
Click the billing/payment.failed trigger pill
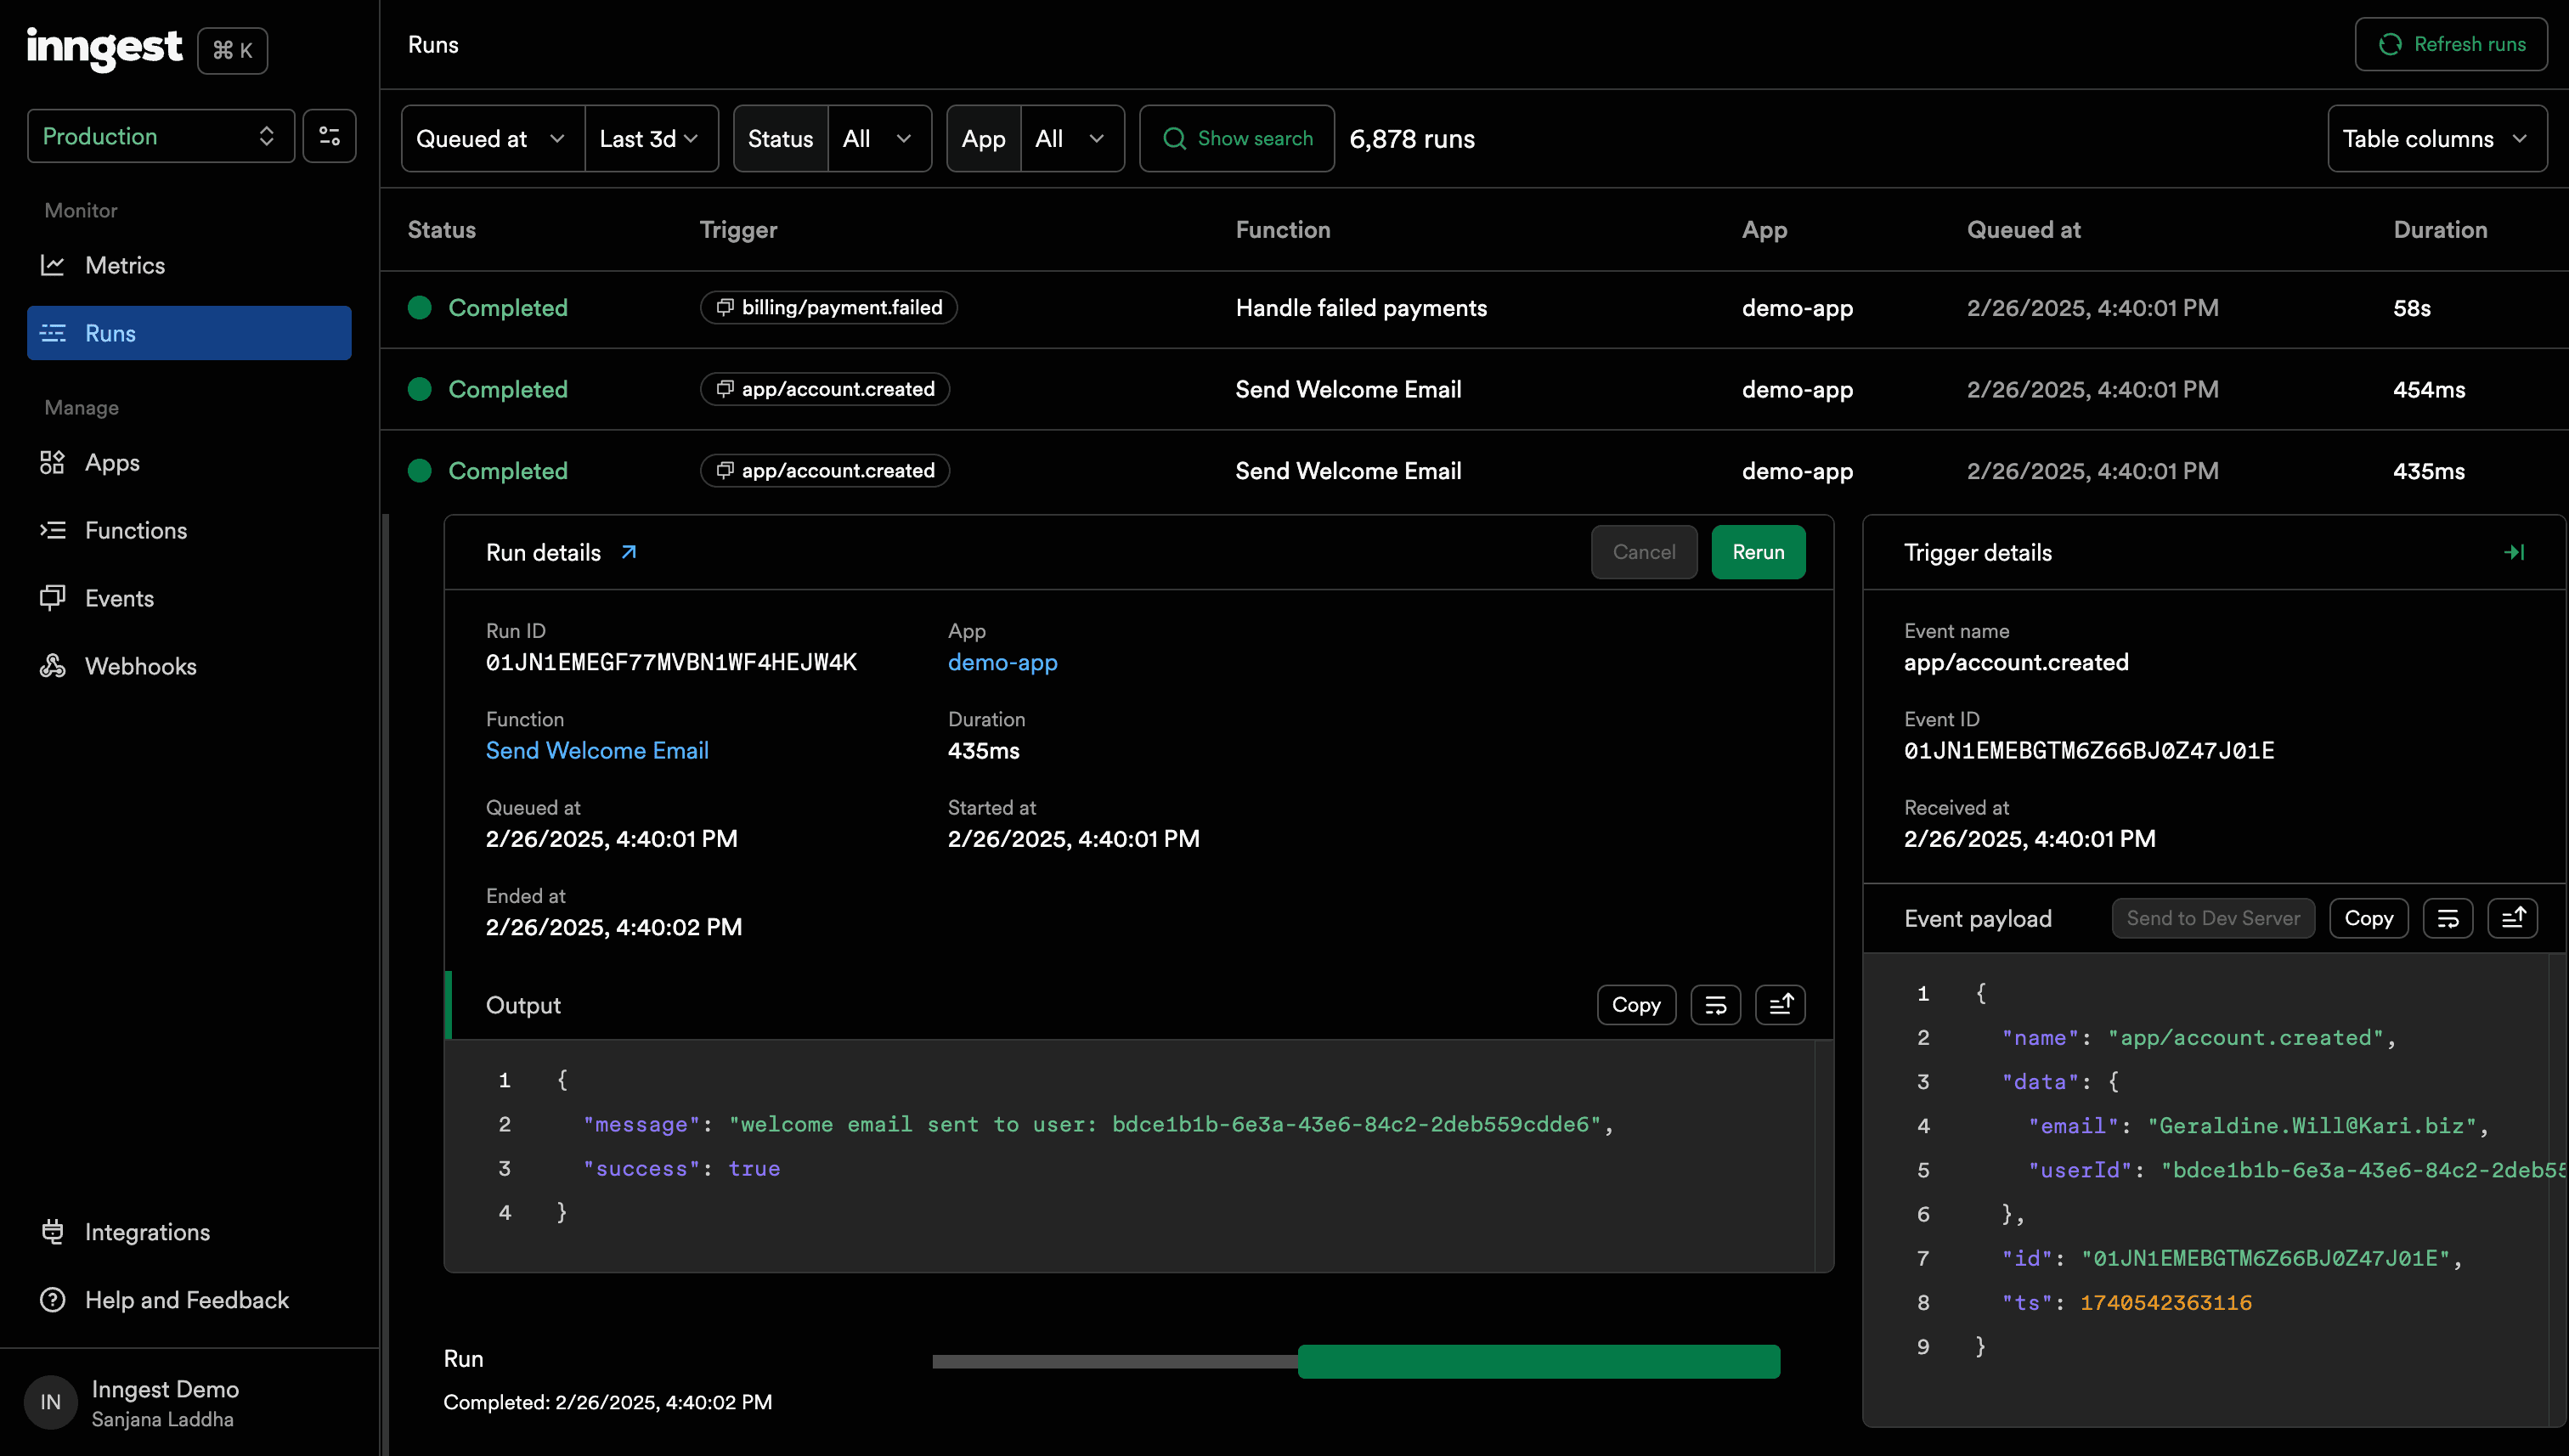[x=829, y=307]
